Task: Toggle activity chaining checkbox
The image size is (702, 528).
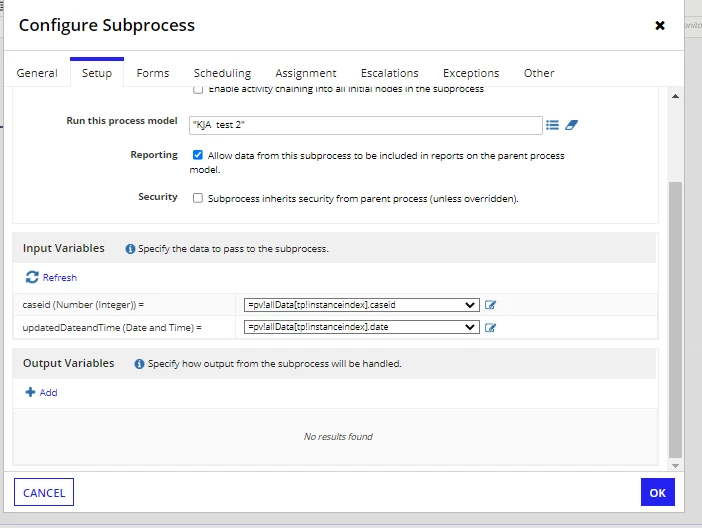Action: click(x=198, y=89)
